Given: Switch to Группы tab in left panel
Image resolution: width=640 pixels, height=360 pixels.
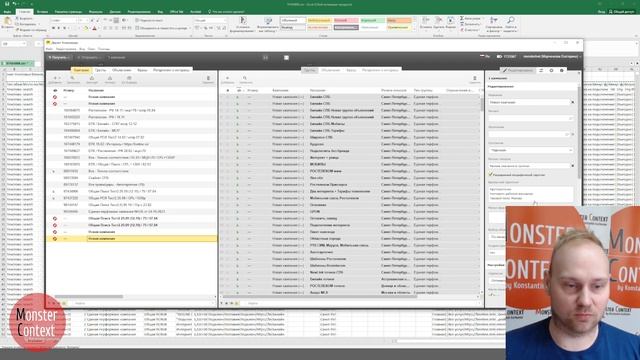Looking at the screenshot, I should [100, 70].
